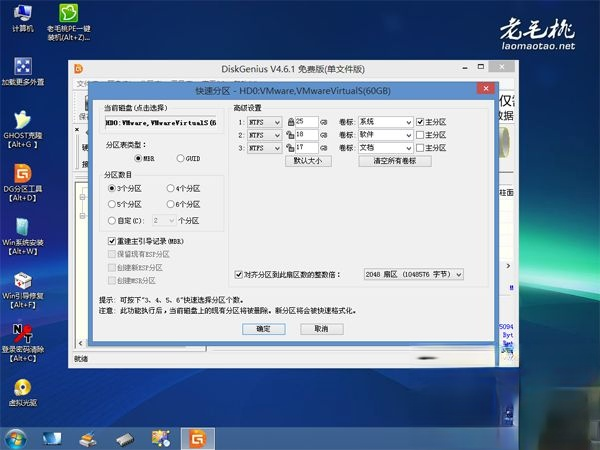The width and height of the screenshot is (600, 450).
Task: Open file system dropdown for partition 3
Action: pos(264,148)
